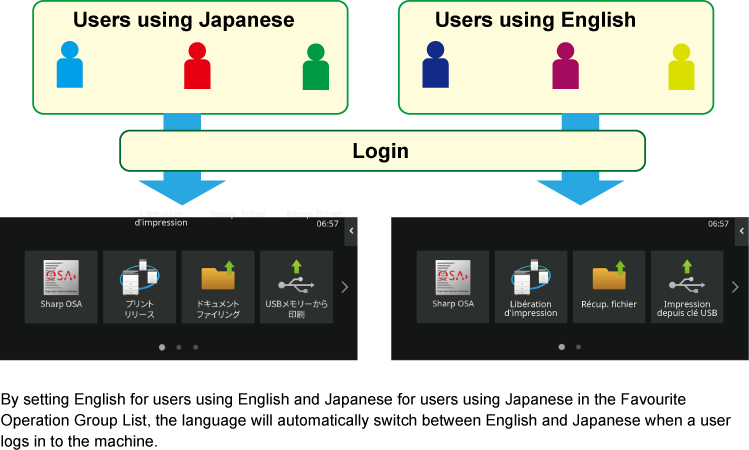
Task: Click the Login box
Action: point(381,151)
